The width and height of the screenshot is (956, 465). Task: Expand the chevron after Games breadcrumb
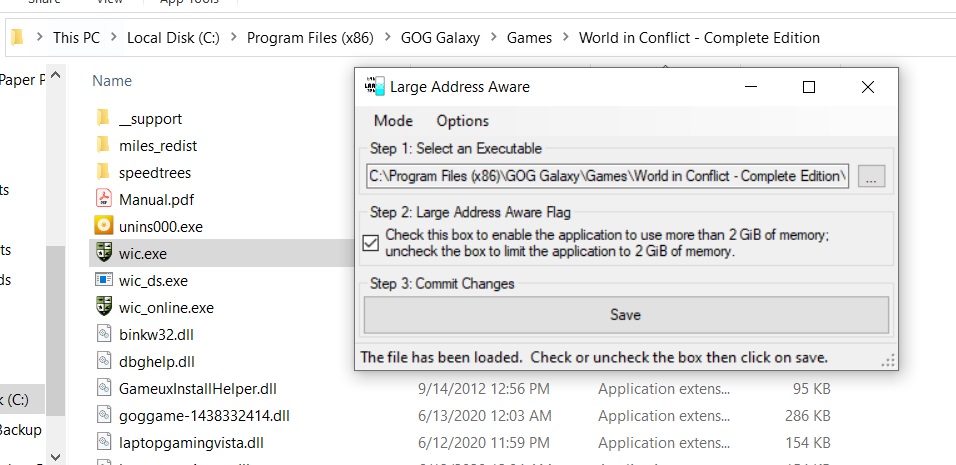pos(565,38)
